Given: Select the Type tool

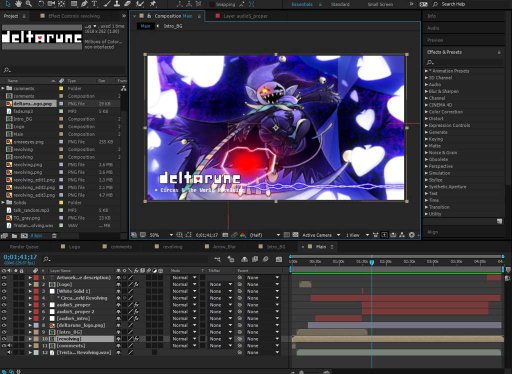Looking at the screenshot, I should pyautogui.click(x=94, y=4).
